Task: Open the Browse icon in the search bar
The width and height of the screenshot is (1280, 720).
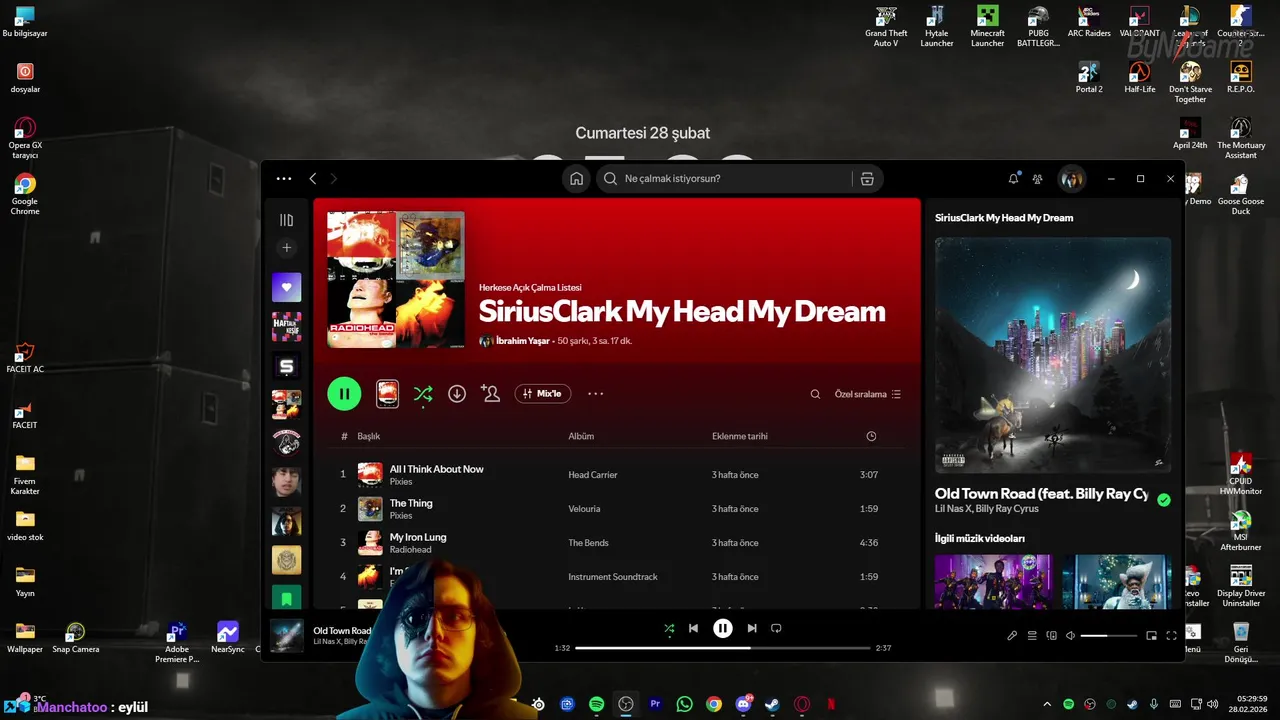Action: (x=867, y=179)
